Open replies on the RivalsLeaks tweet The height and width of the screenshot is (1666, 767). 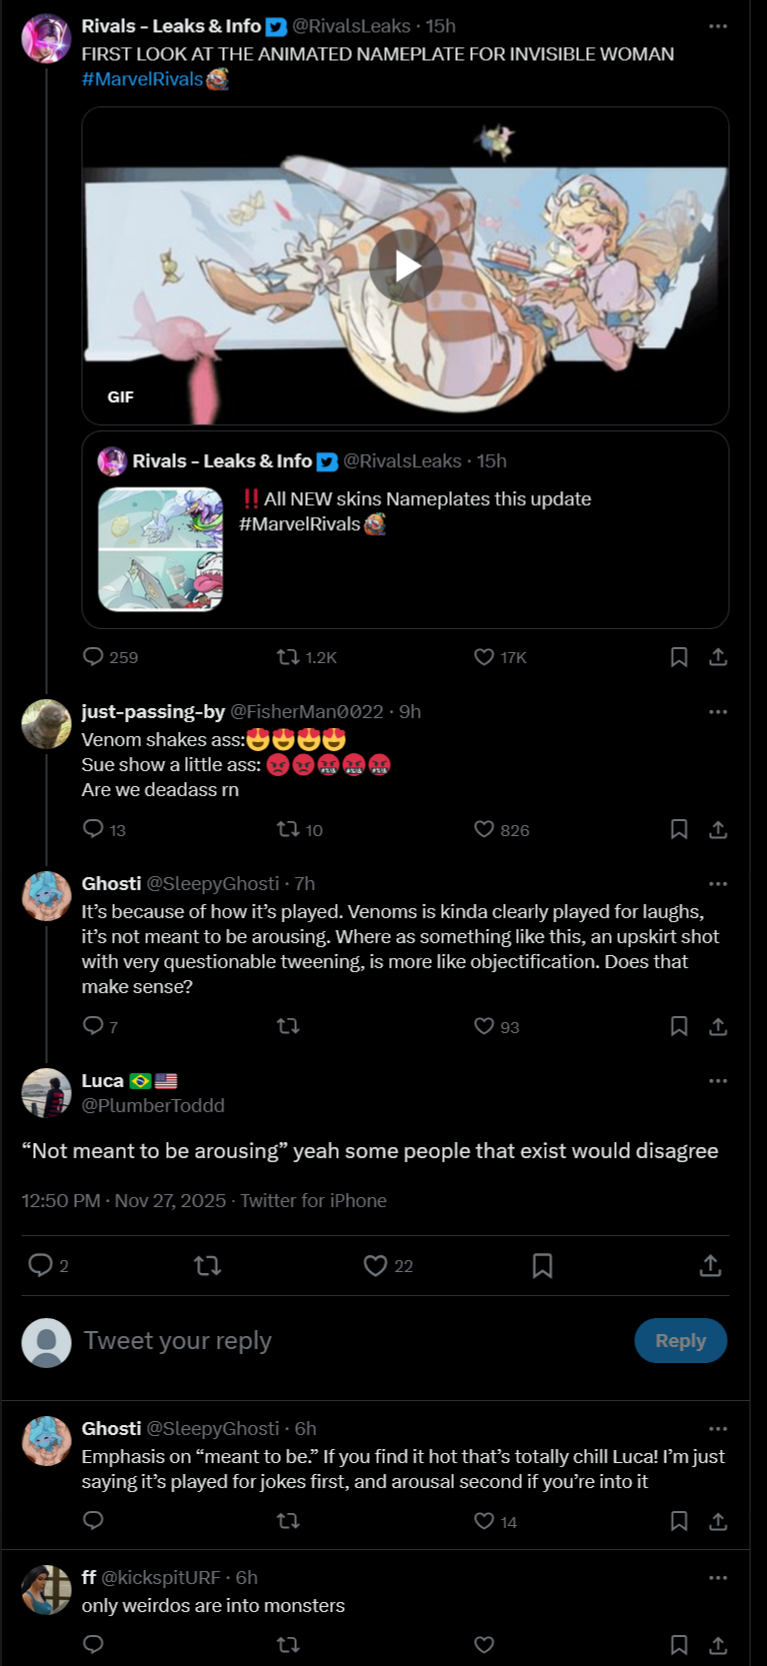point(94,657)
